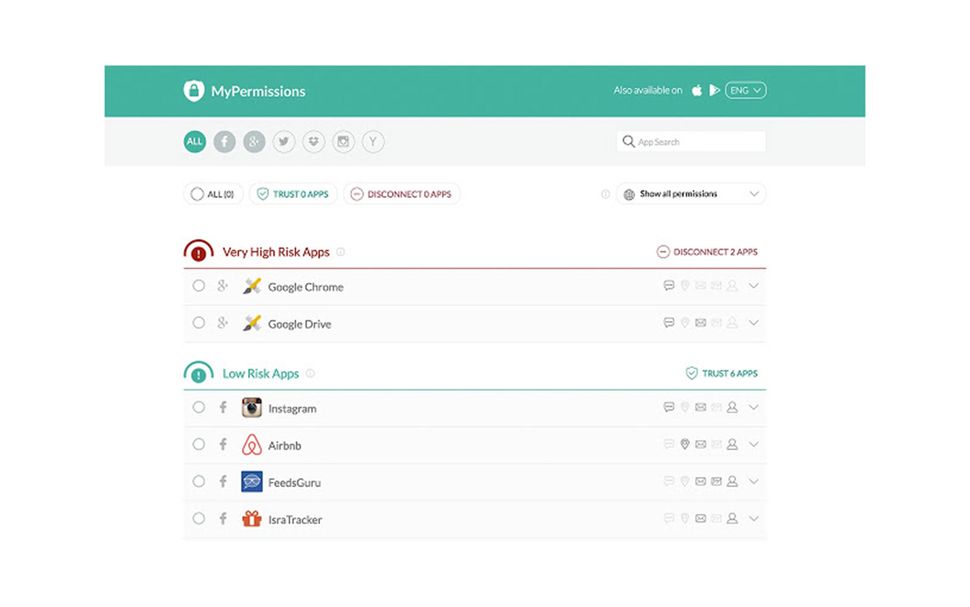
Task: Filter apps by Instagram
Action: point(343,141)
